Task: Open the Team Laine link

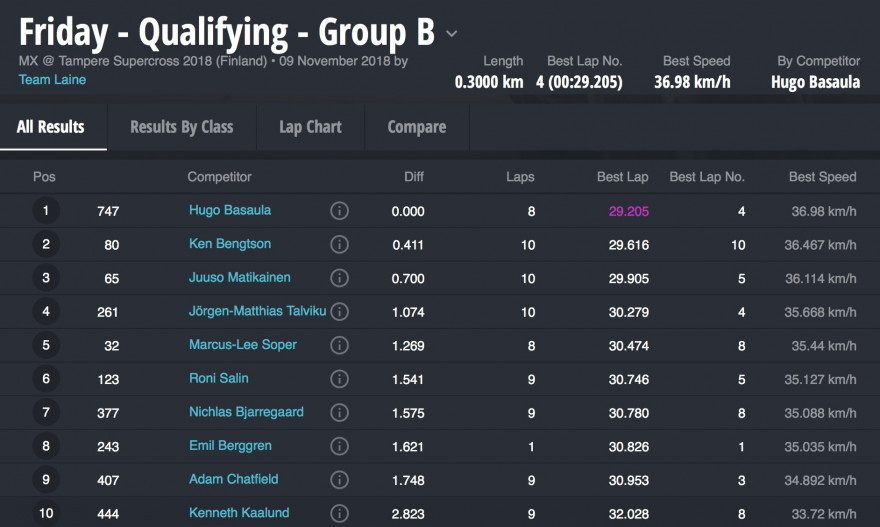Action: coord(52,79)
